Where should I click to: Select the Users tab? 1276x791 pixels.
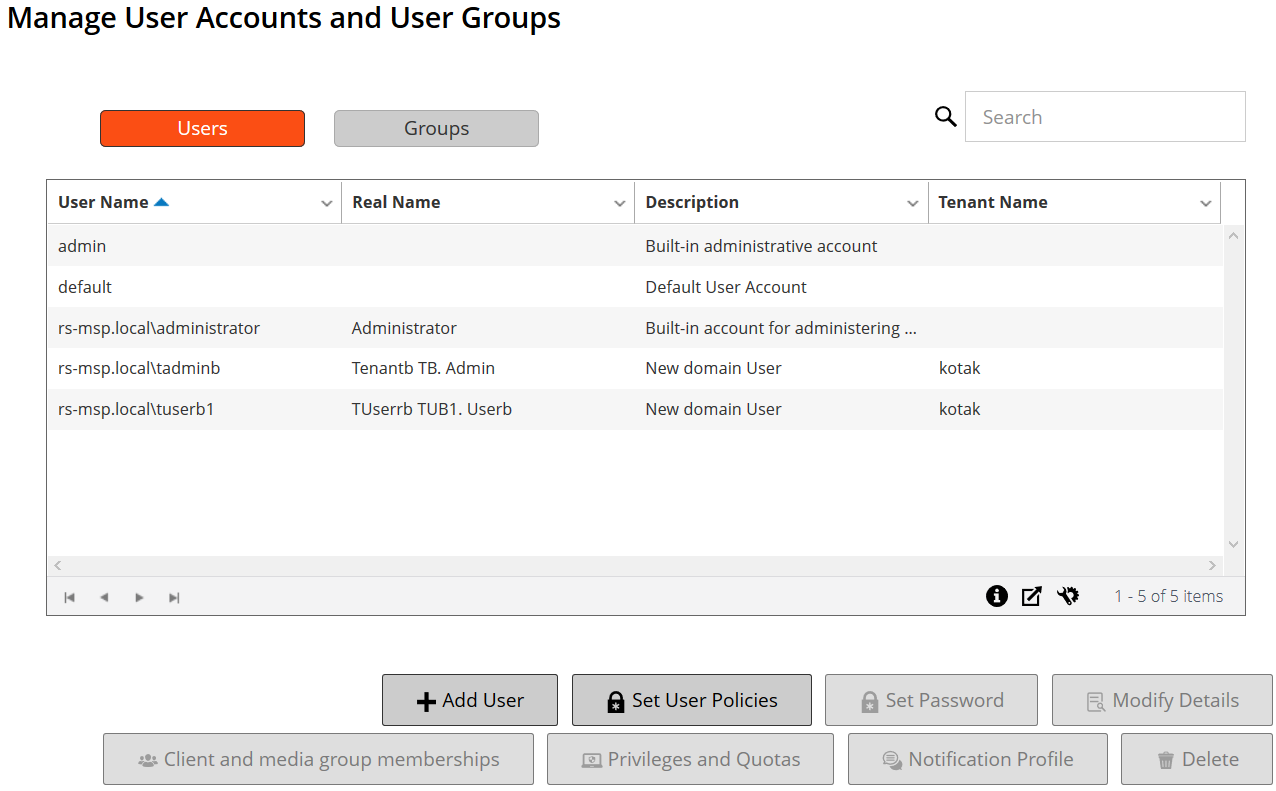pos(202,129)
